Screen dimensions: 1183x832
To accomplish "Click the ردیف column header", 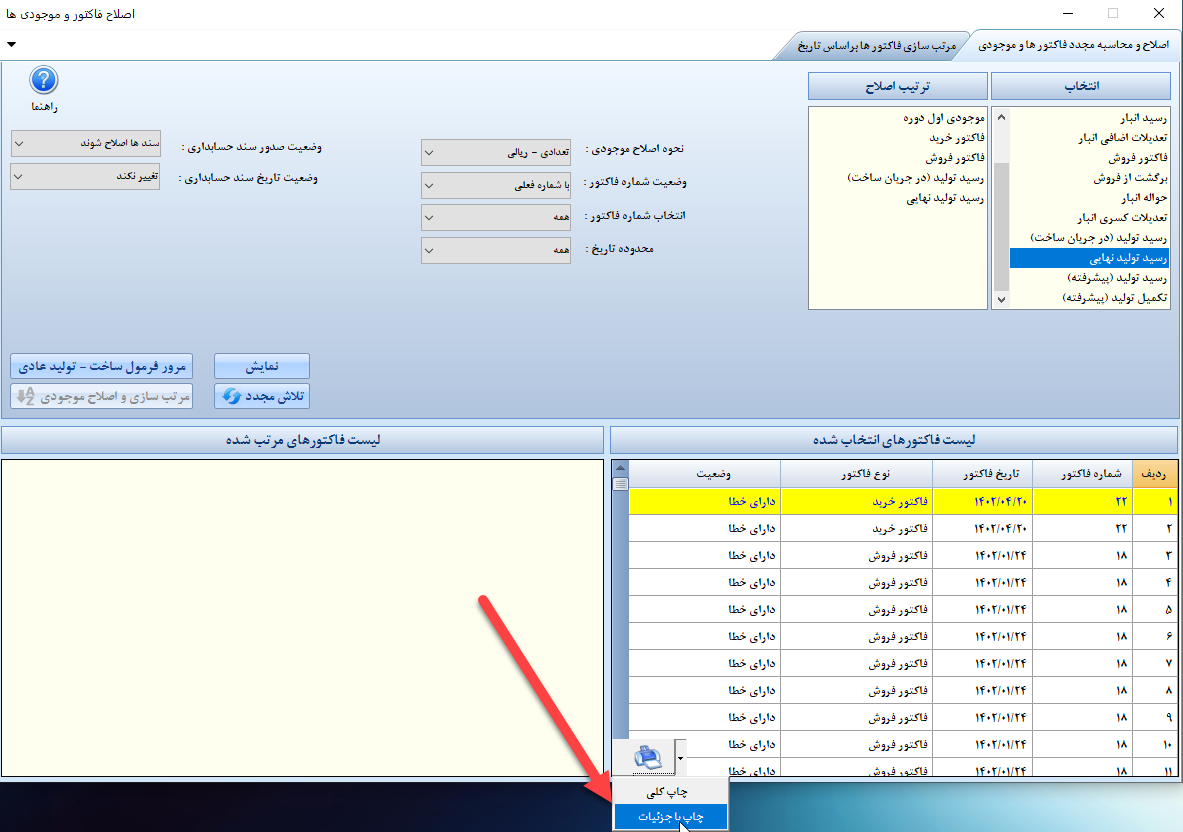I will coord(1154,474).
